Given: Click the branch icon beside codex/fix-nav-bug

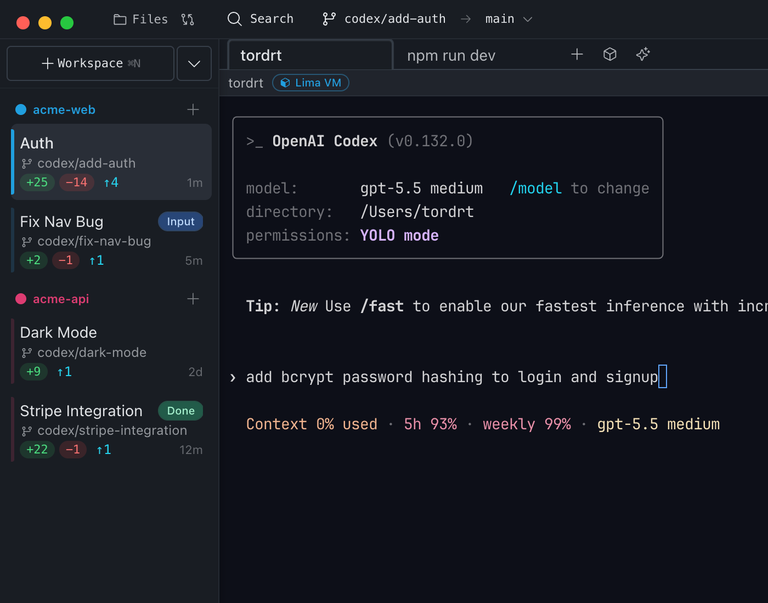Looking at the screenshot, I should 26,241.
